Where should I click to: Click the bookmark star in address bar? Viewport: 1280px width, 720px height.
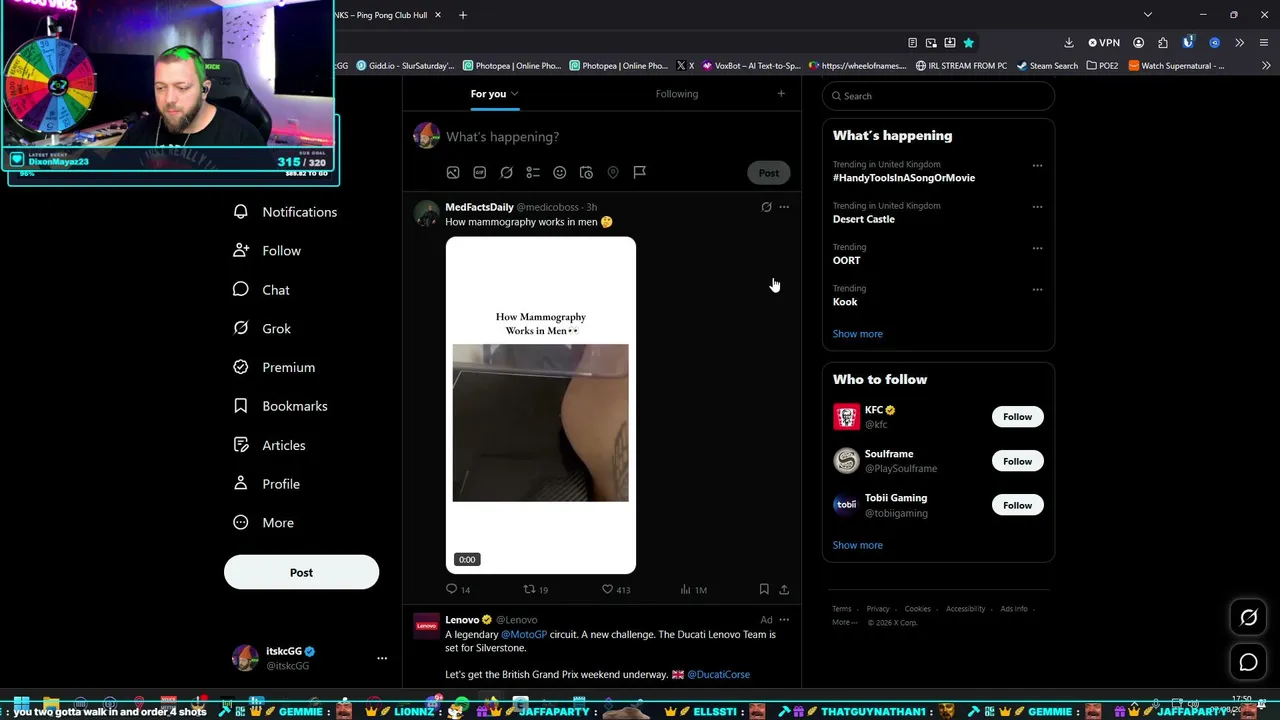[968, 43]
